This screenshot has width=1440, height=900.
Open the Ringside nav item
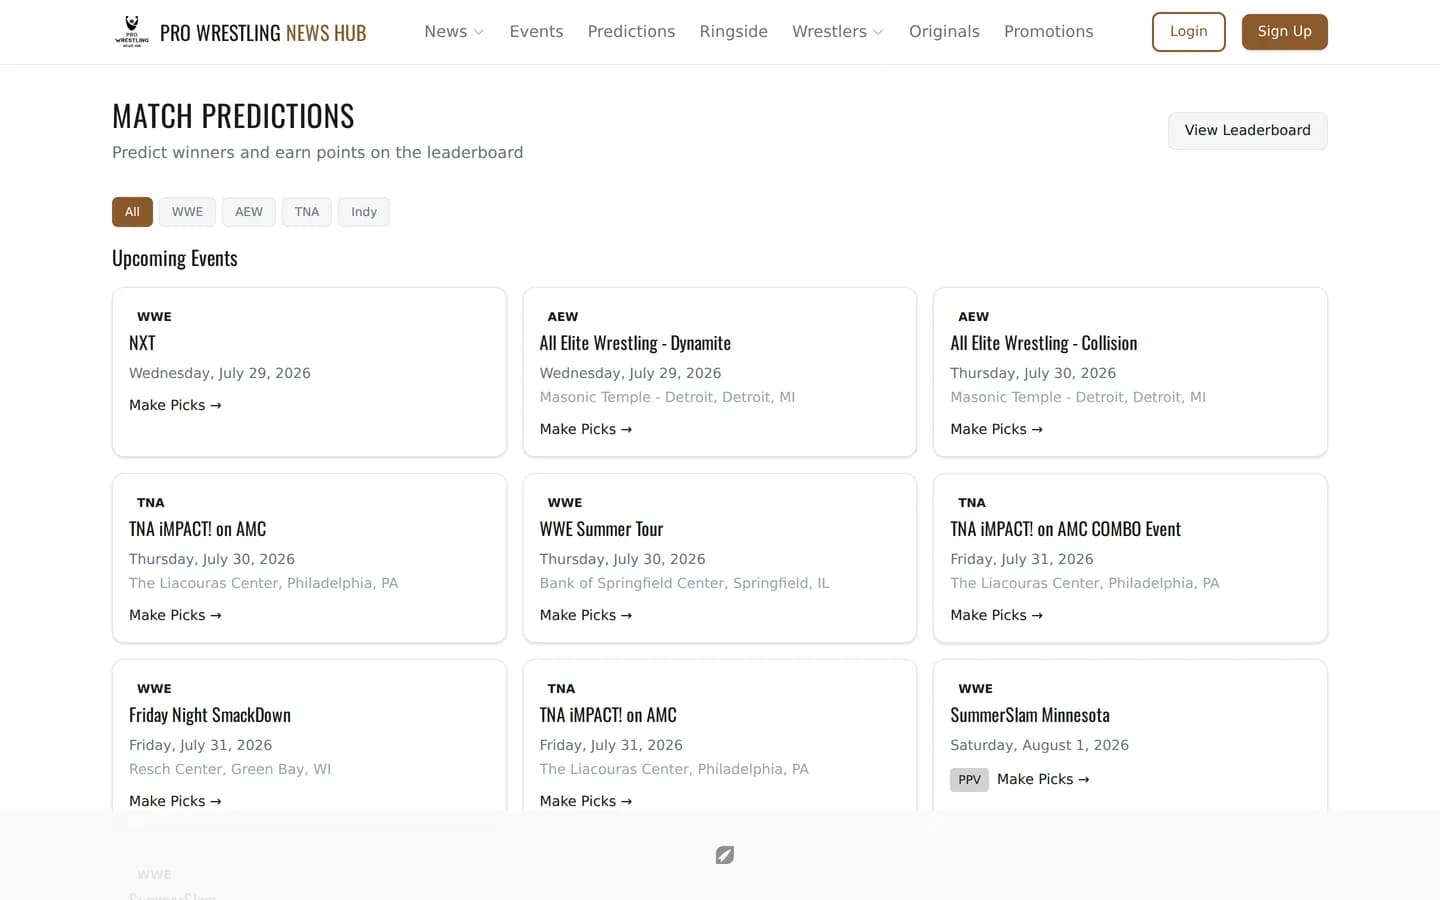pos(733,32)
